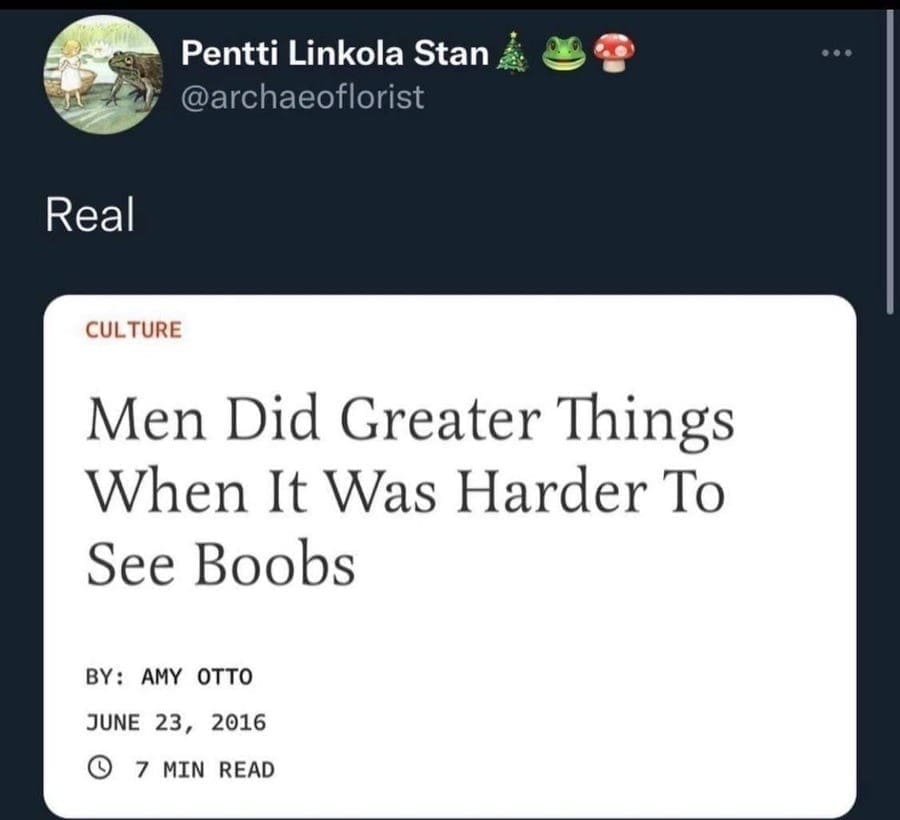Click the vertical scrollbar on right edge
This screenshot has height=820, width=900.
[x=890, y=160]
